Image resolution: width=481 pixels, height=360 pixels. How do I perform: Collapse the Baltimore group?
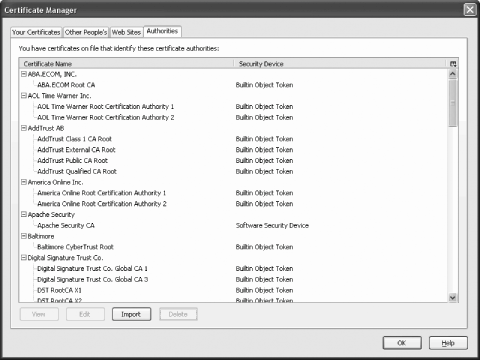click(x=24, y=236)
